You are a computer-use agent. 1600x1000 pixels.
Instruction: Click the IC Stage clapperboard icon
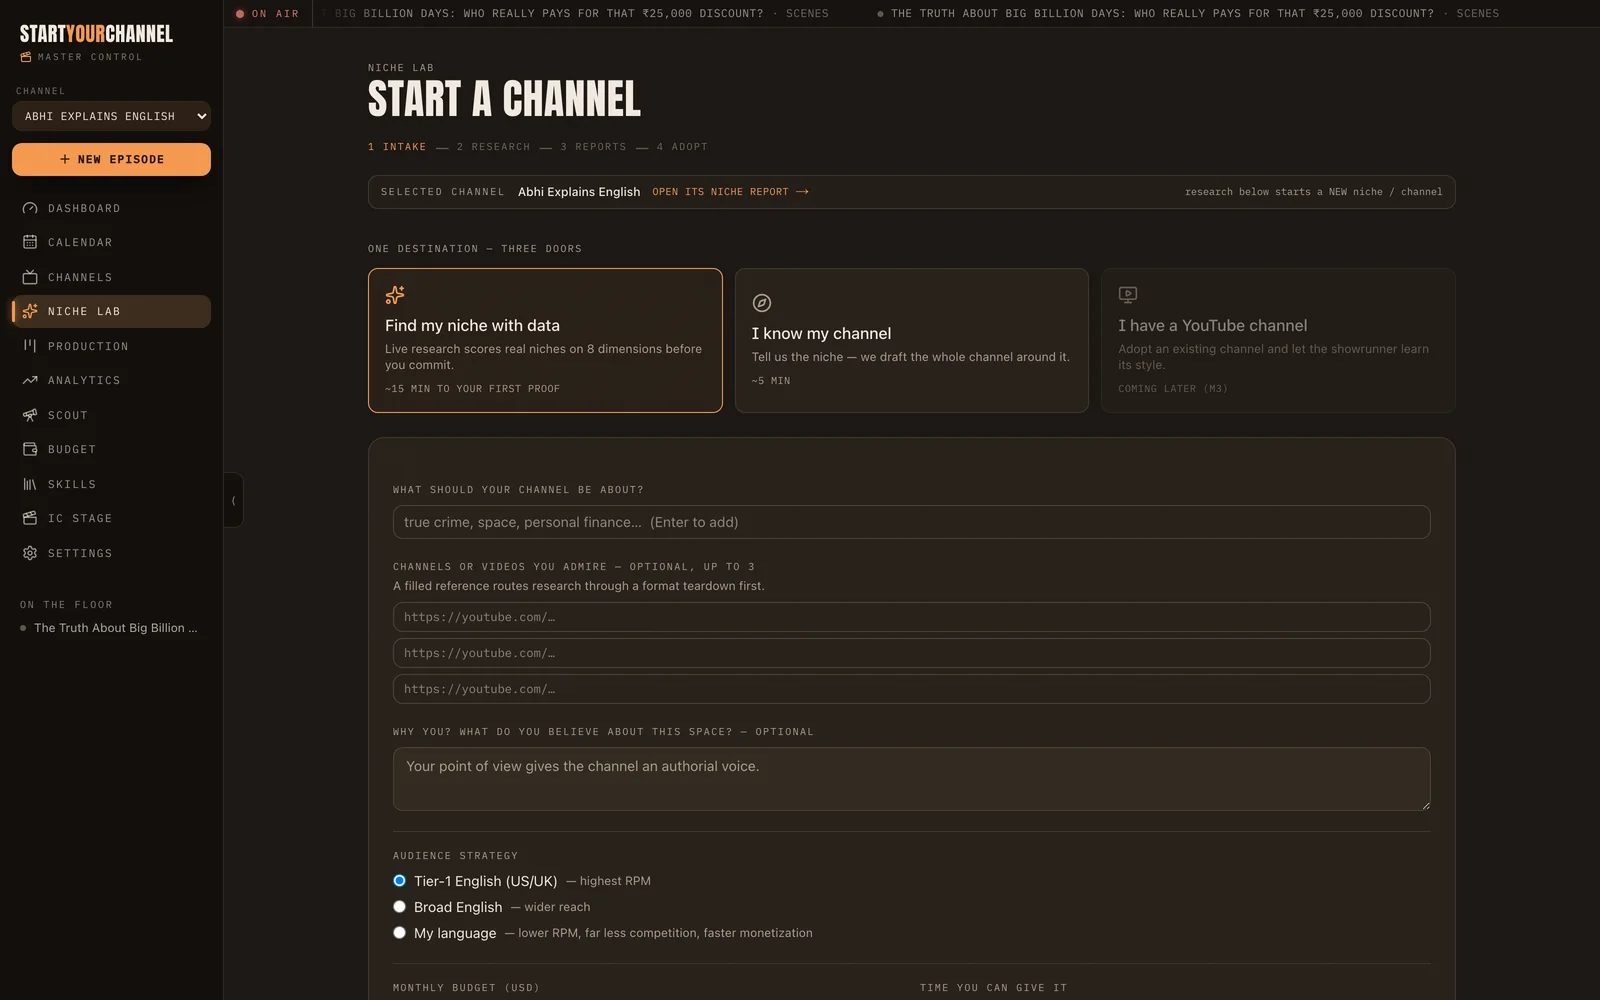(30, 518)
